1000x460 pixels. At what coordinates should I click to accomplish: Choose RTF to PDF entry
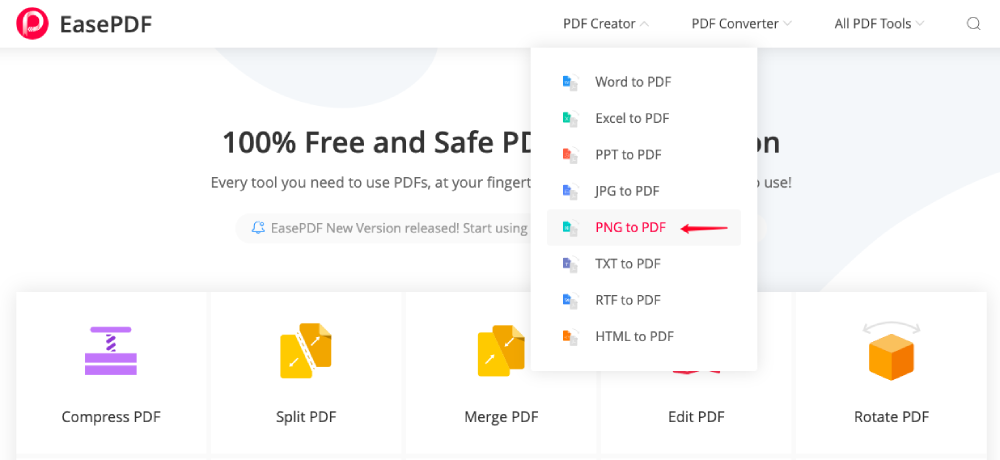coord(627,300)
